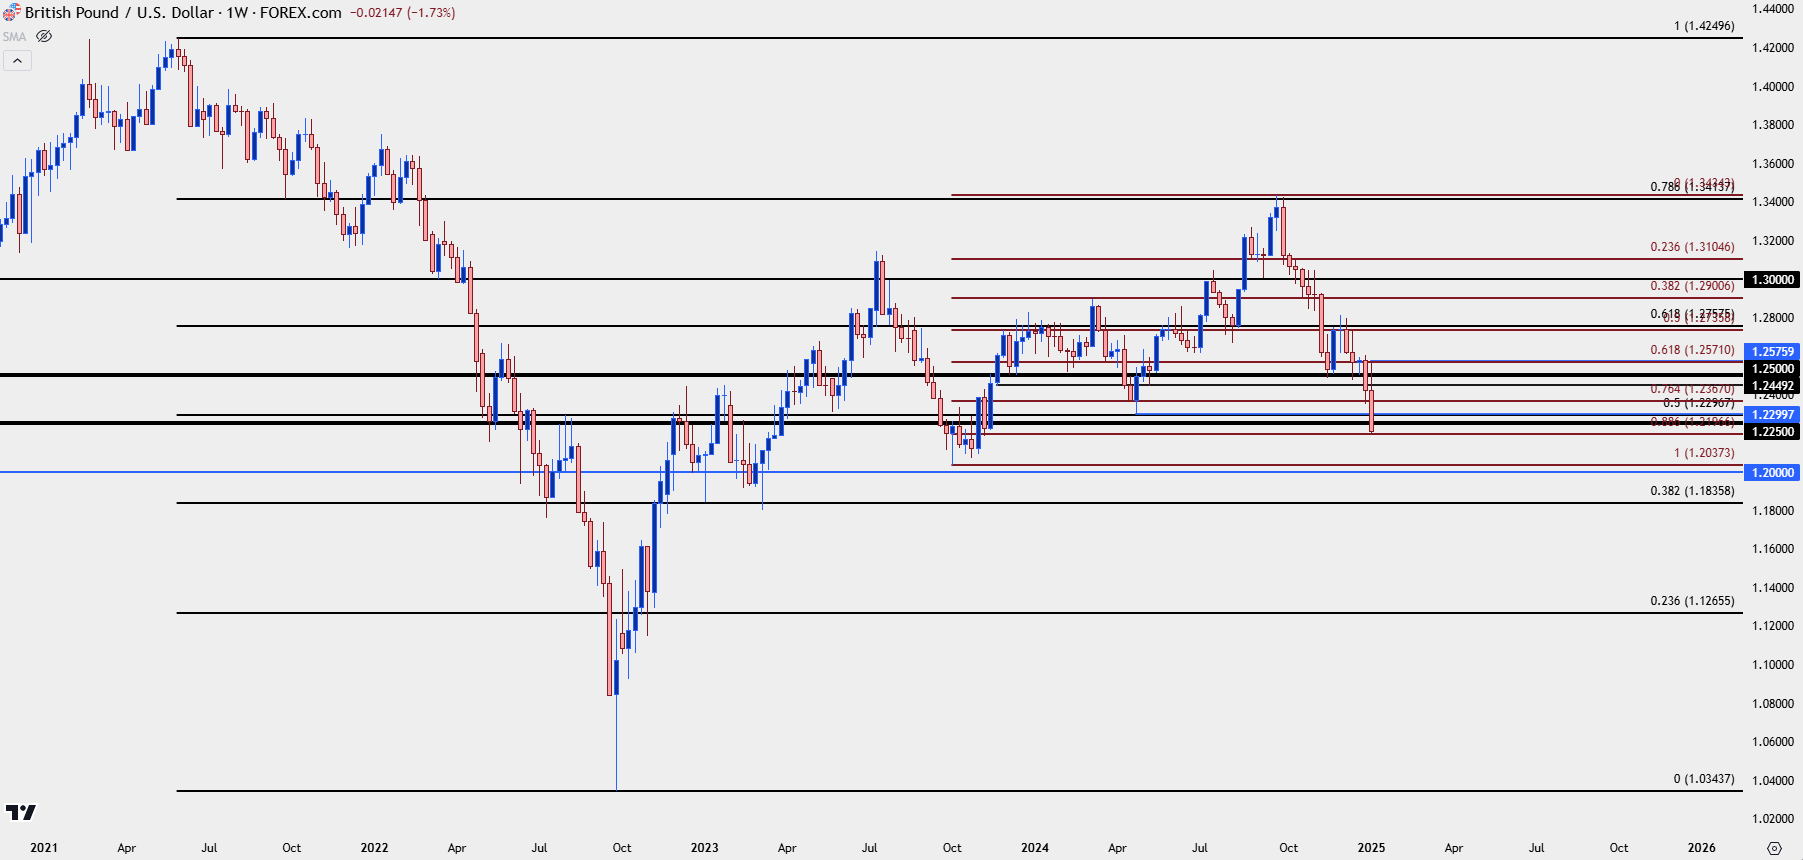Click the 0.236 (1.12655) Fibonacci label

click(x=1692, y=601)
